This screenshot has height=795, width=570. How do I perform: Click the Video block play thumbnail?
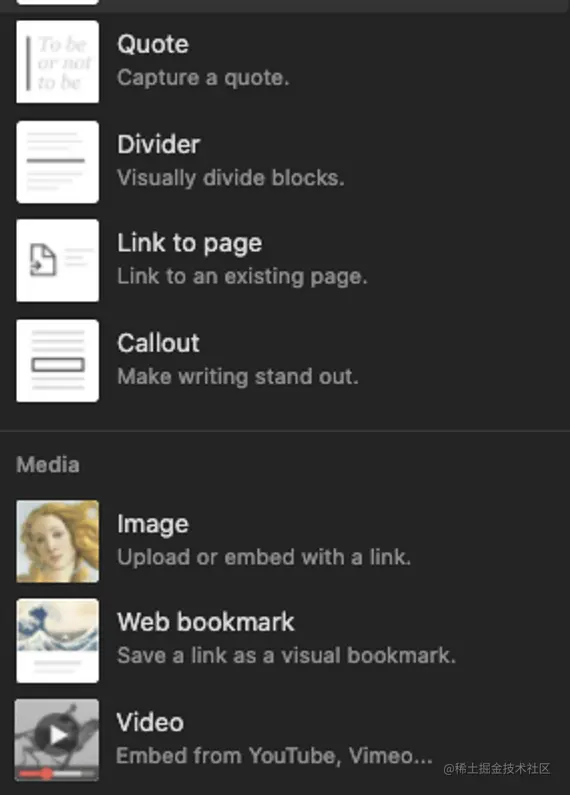click(57, 740)
